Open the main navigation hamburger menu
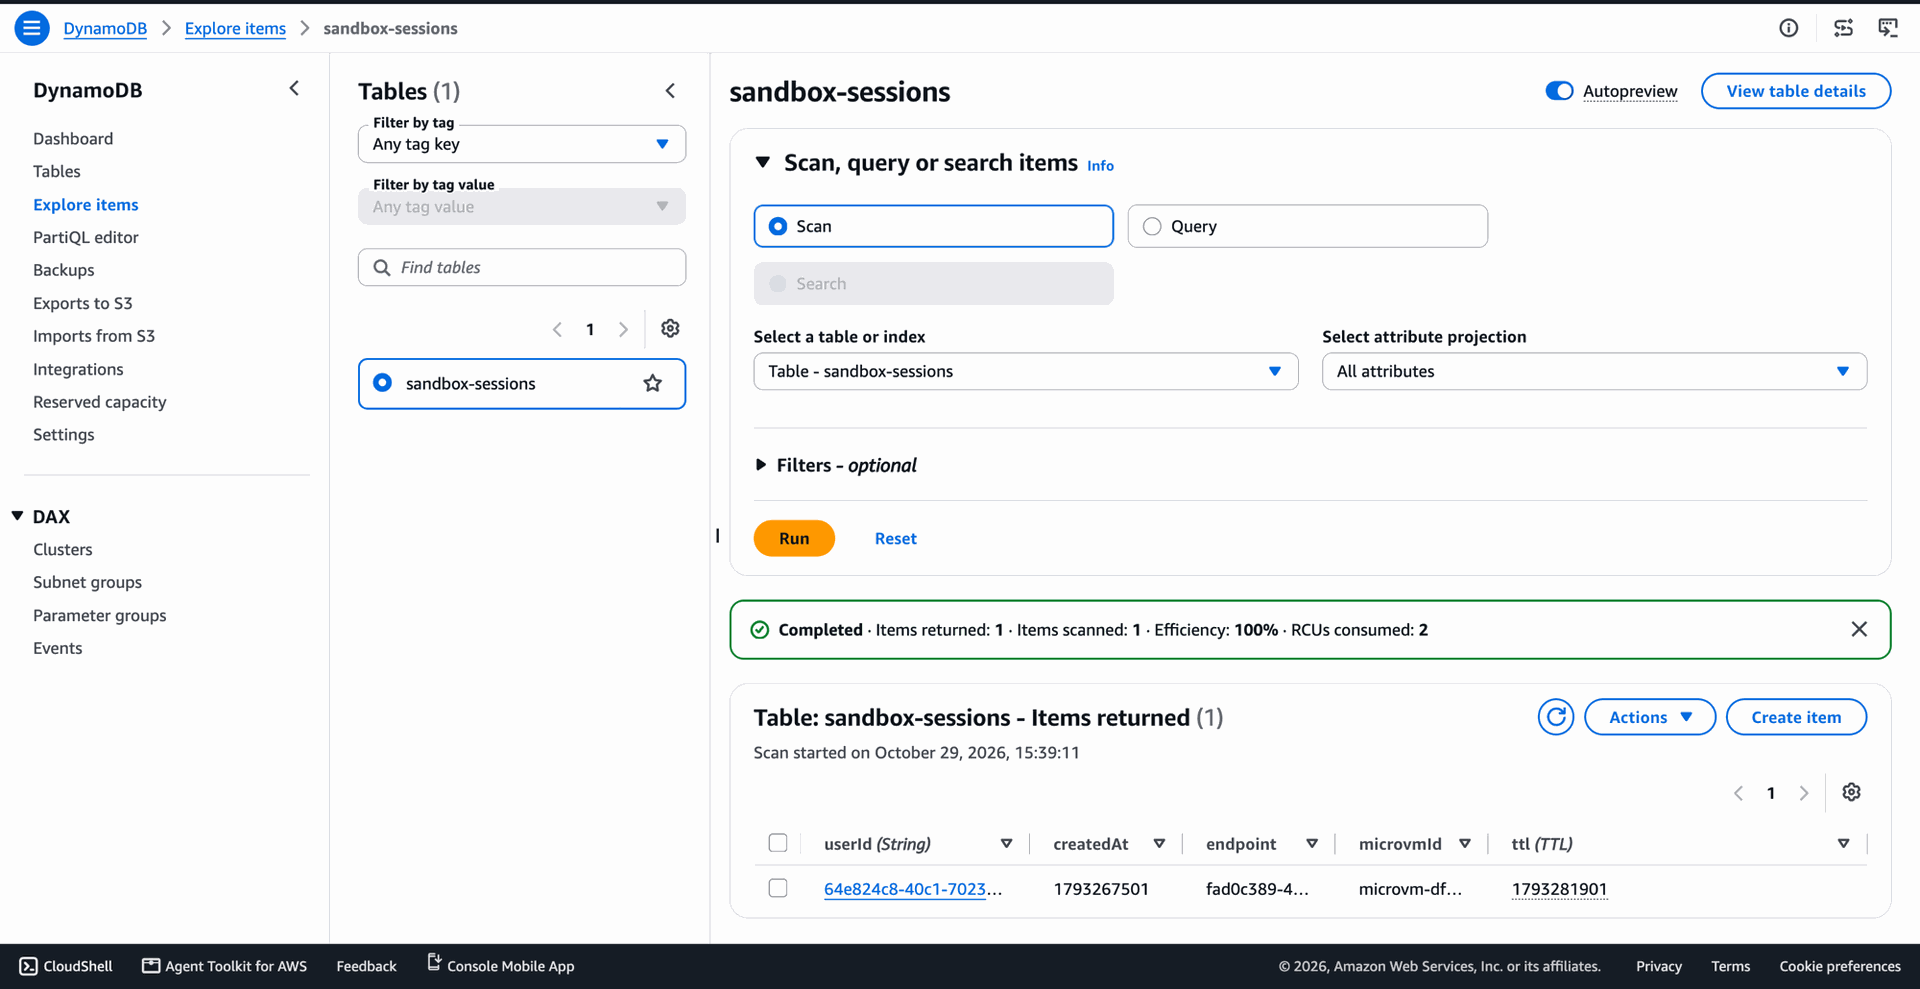The width and height of the screenshot is (1920, 989). coord(32,28)
